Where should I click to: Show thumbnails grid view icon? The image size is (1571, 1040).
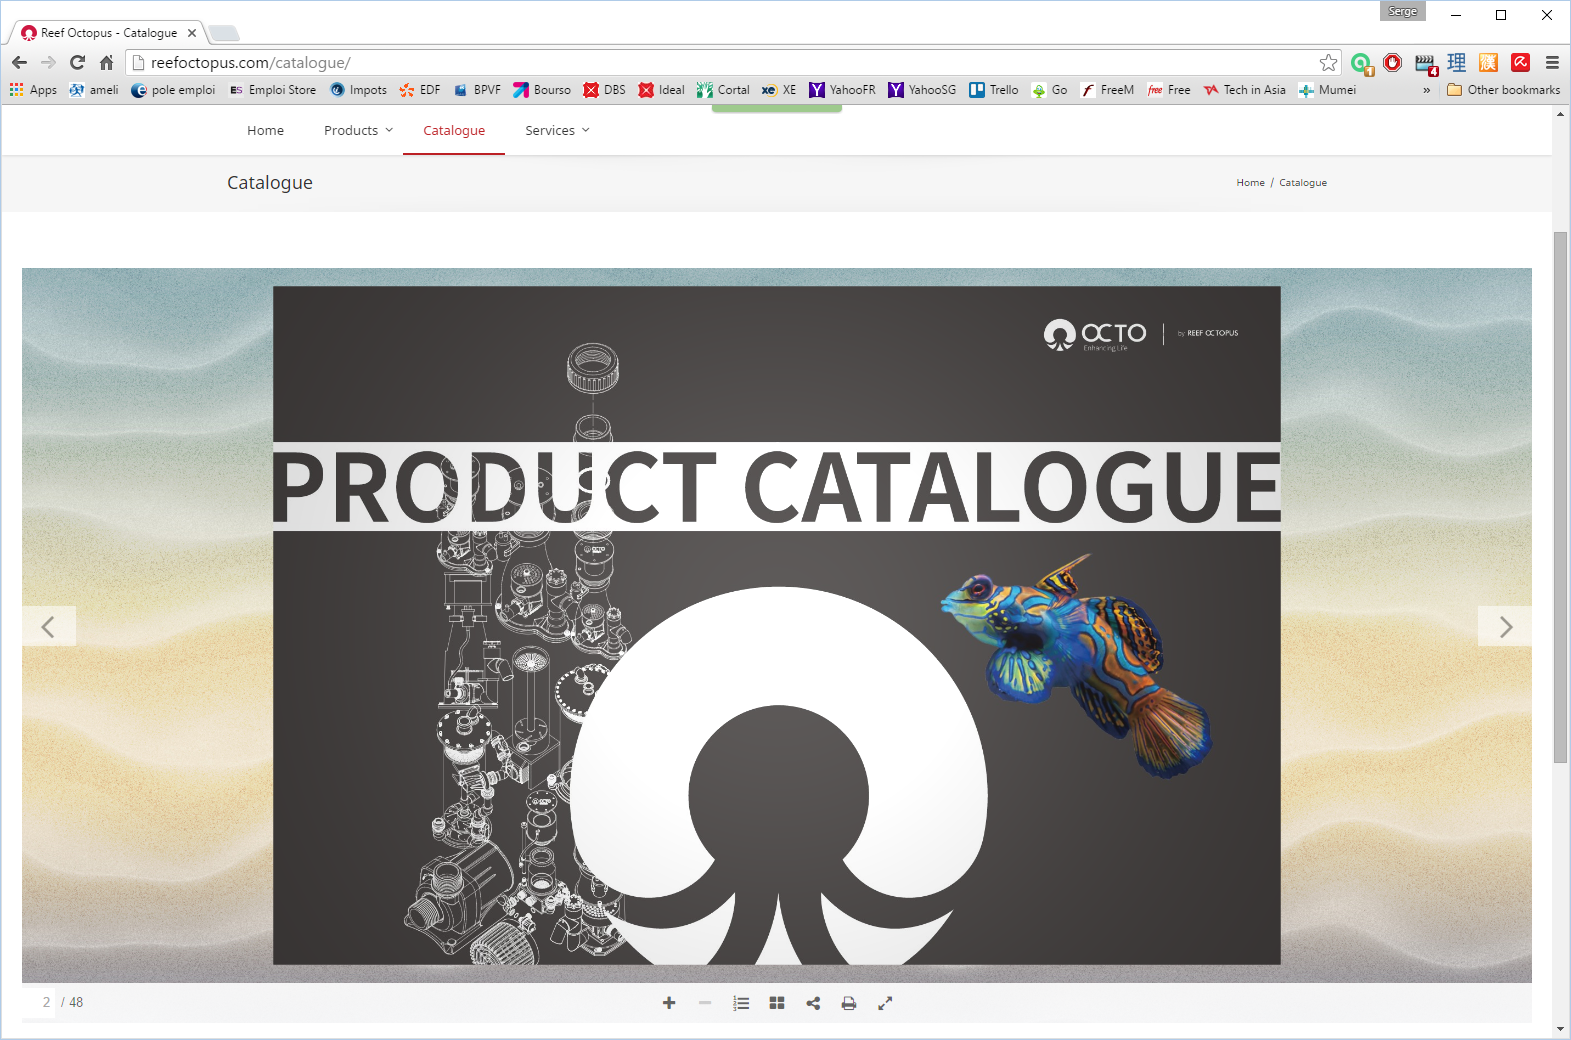pyautogui.click(x=777, y=1003)
